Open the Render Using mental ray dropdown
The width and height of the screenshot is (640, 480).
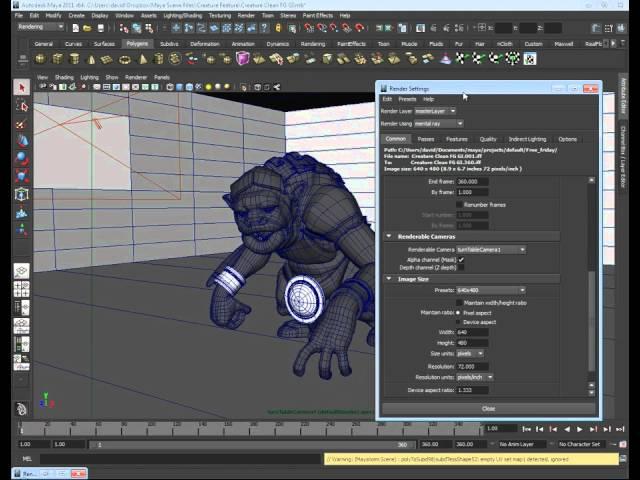(439, 123)
